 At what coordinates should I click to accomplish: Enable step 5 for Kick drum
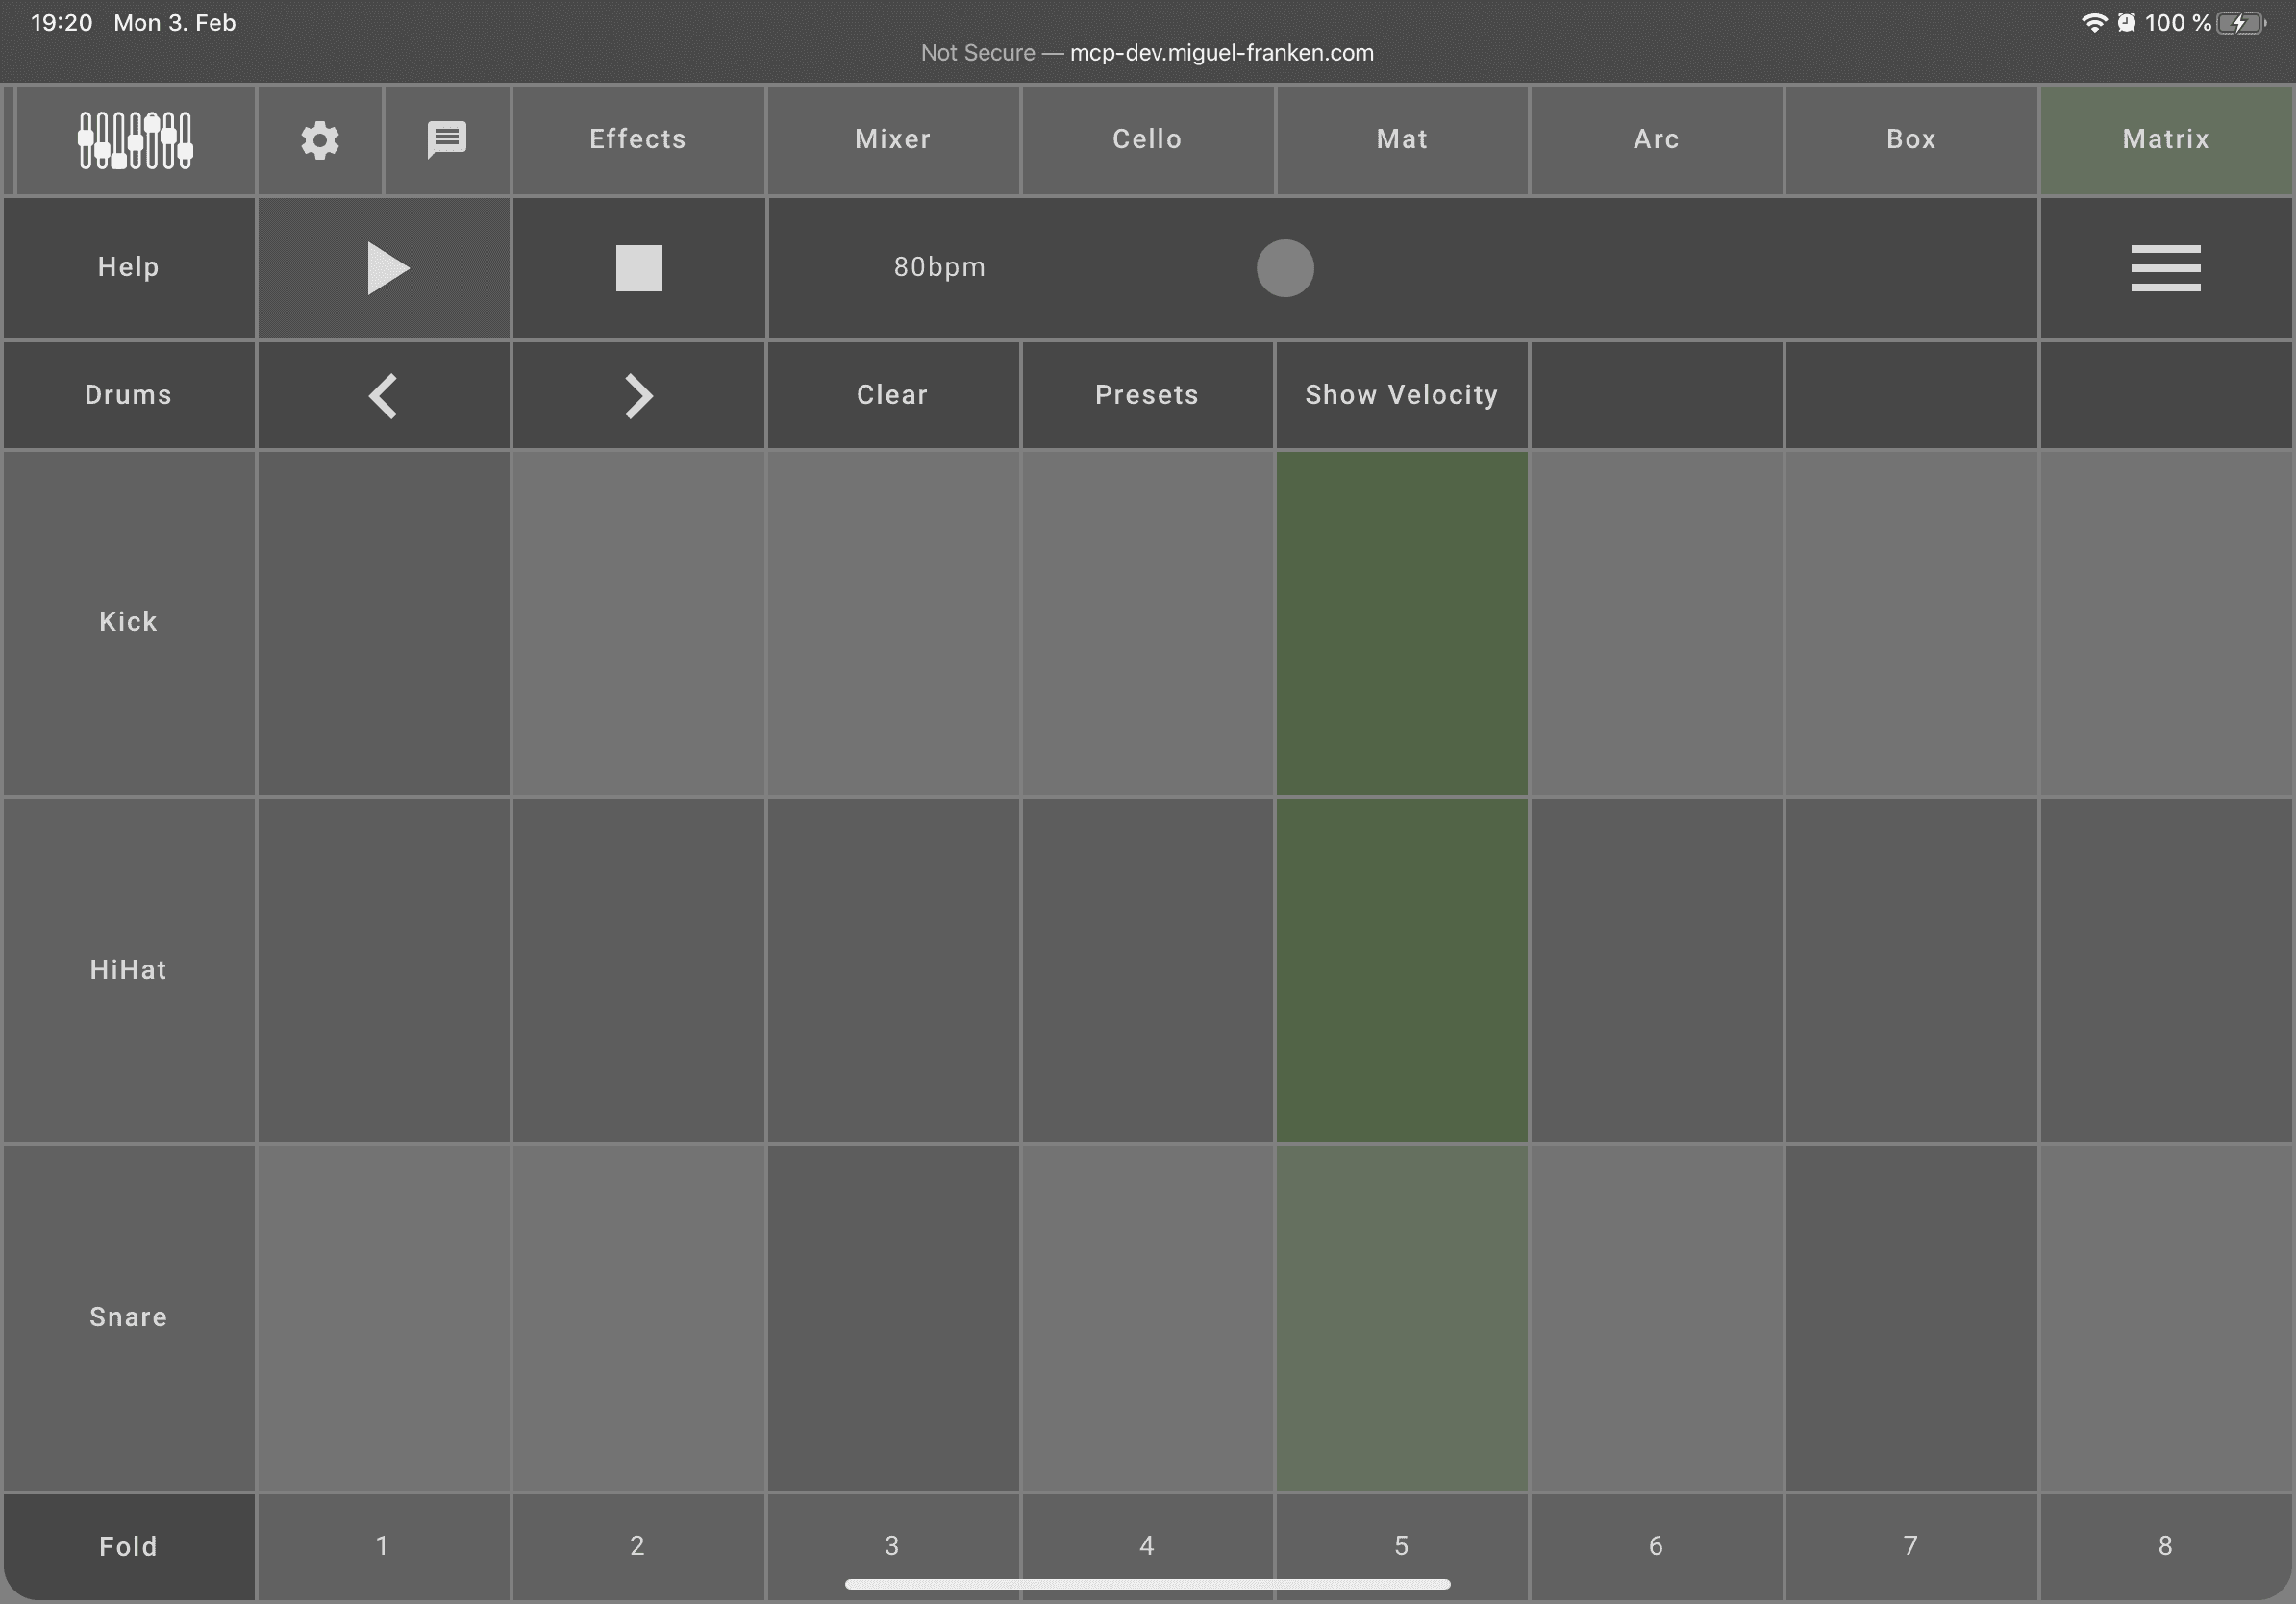tap(1401, 621)
